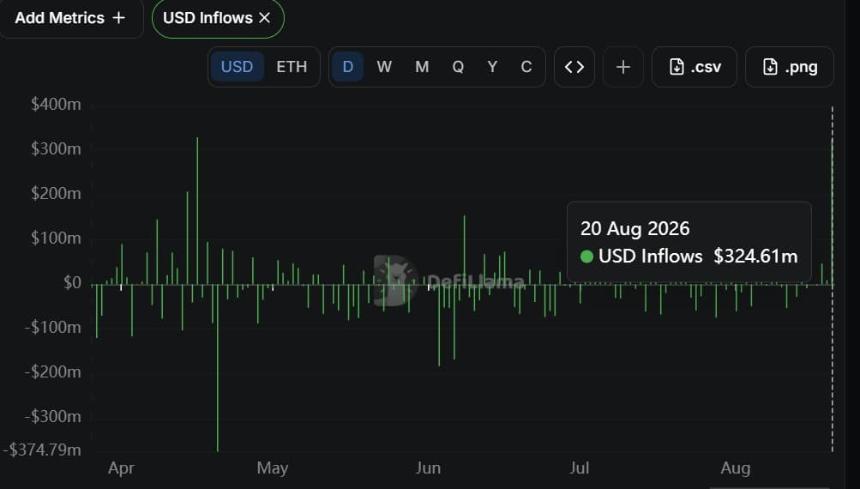Image resolution: width=860 pixels, height=489 pixels.
Task: Open the embed code icon
Action: coord(574,67)
